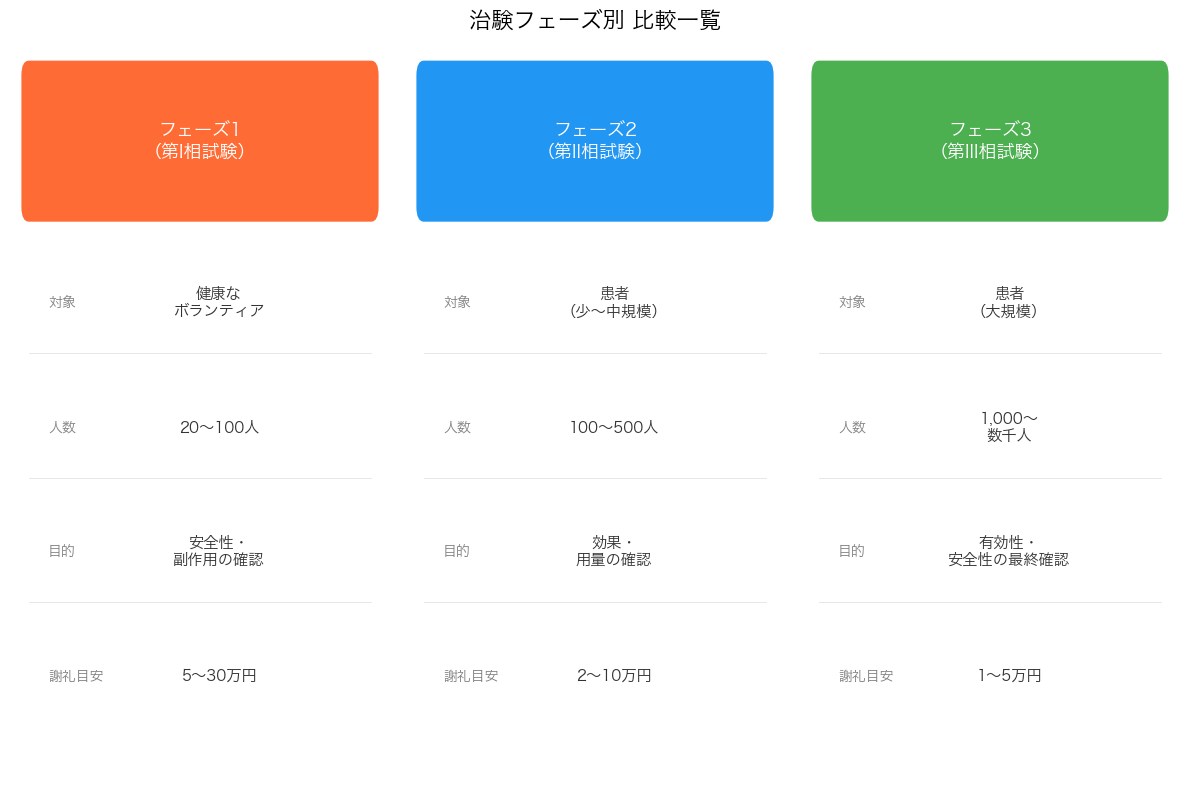Click the 5〜30万円 reward value
This screenshot has width=1189, height=788.
[x=219, y=676]
